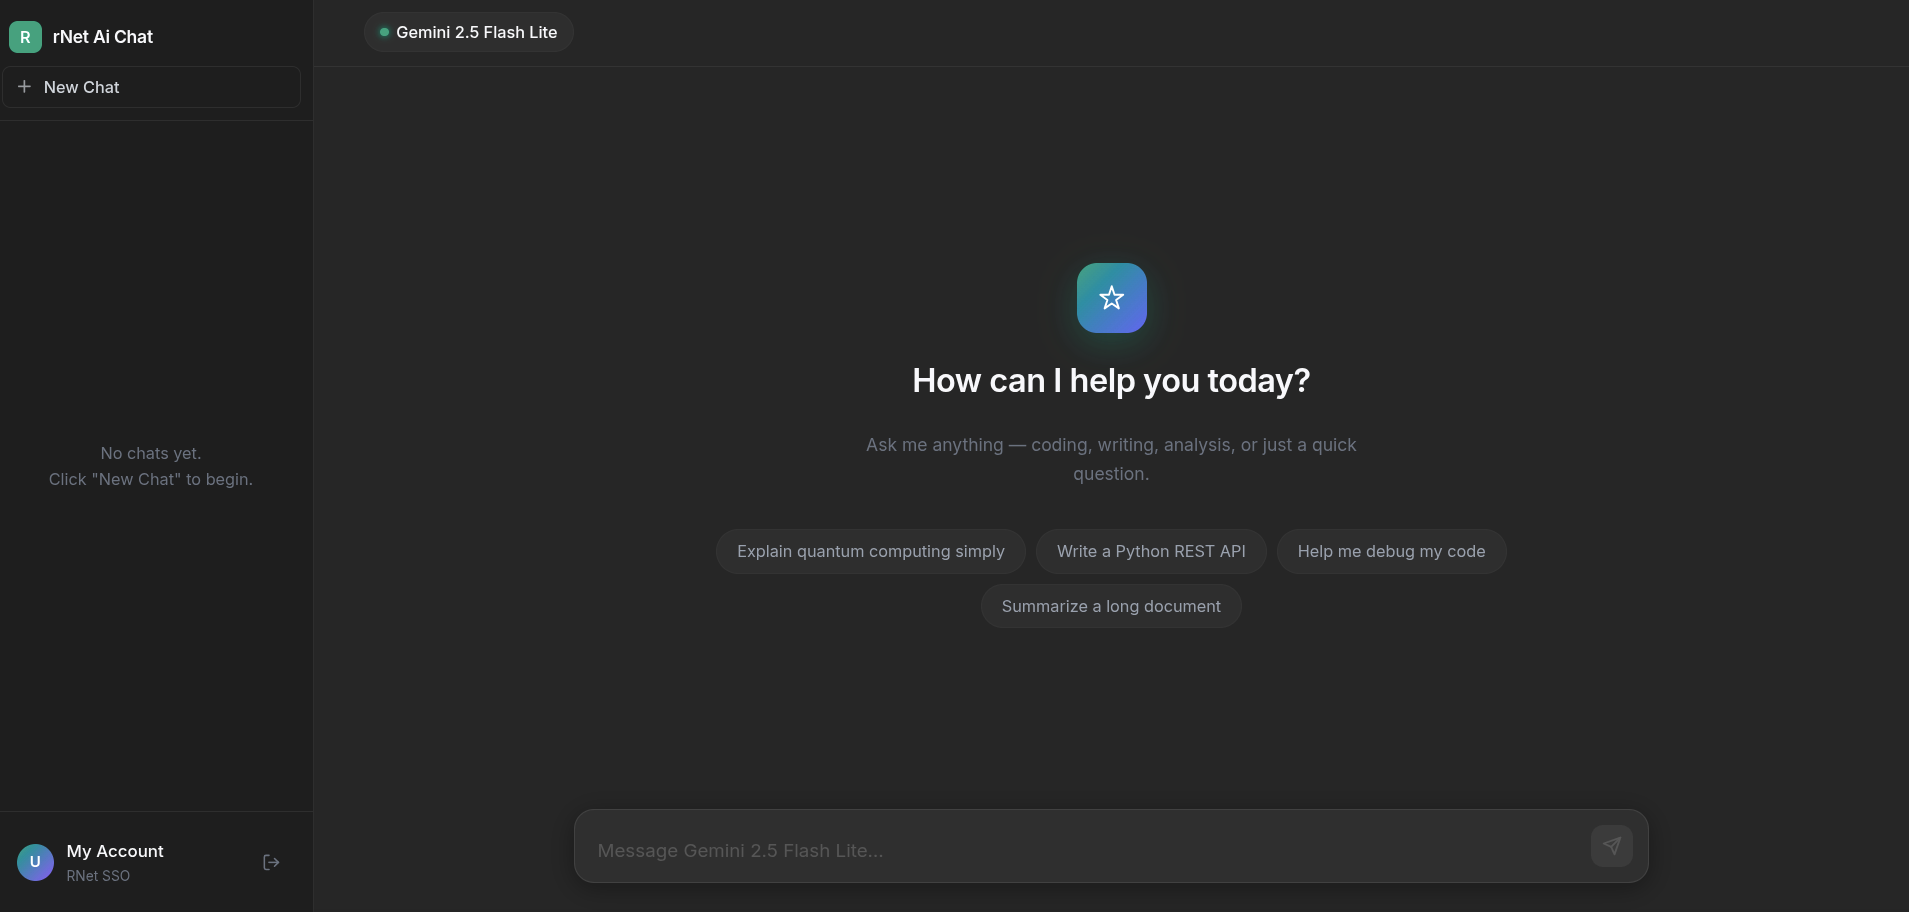
Task: Choose Write a Python REST API suggestion
Action: click(1151, 551)
